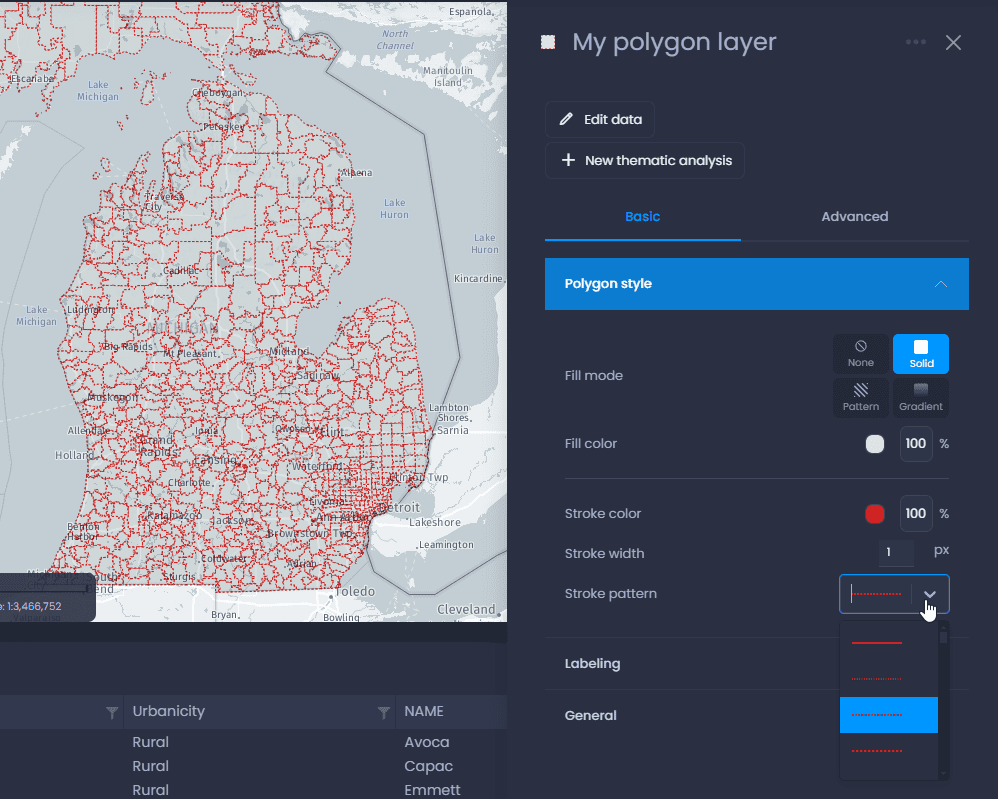This screenshot has height=799, width=998.
Task: Toggle the Stroke pattern dropdown arrow
Action: (930, 594)
